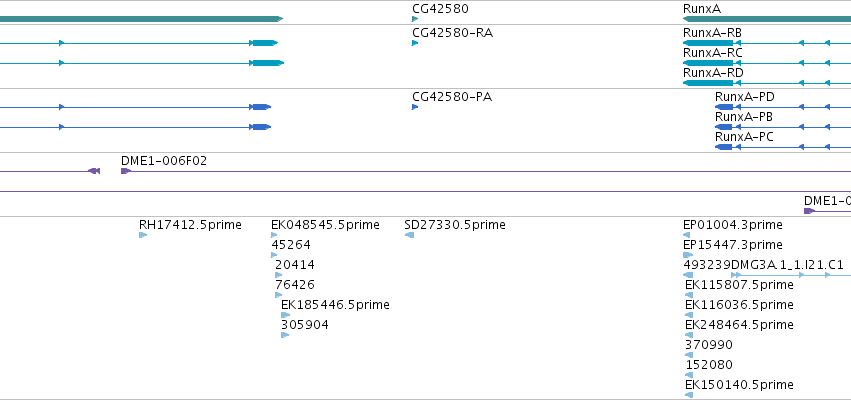Click the RunxA-PD coding exon block
This screenshot has width=851, height=400.
coord(724,107)
